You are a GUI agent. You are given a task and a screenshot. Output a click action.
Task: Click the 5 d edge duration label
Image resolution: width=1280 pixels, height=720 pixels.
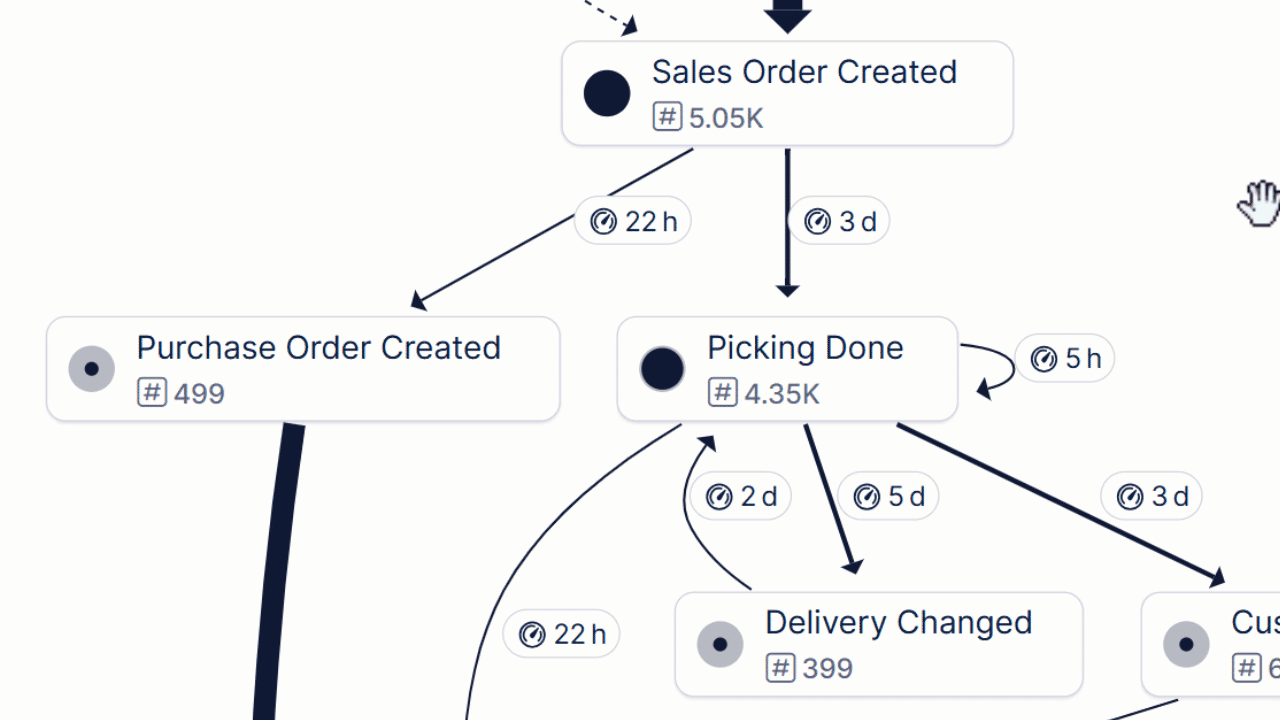click(888, 496)
